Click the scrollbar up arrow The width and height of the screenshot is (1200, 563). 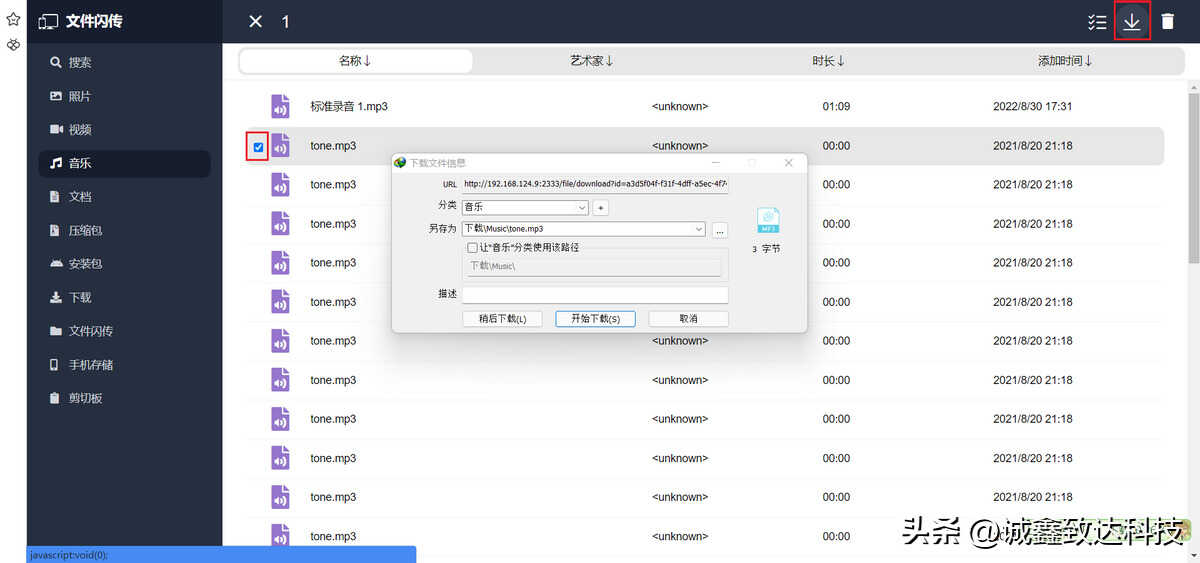click(1193, 85)
